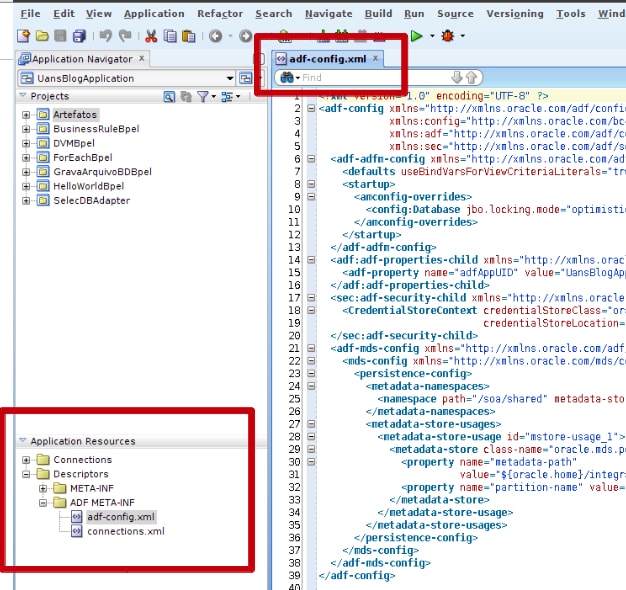Expand the BusinessRuleBpel project node
Image resolution: width=626 pixels, height=590 pixels.
click(x=26, y=129)
